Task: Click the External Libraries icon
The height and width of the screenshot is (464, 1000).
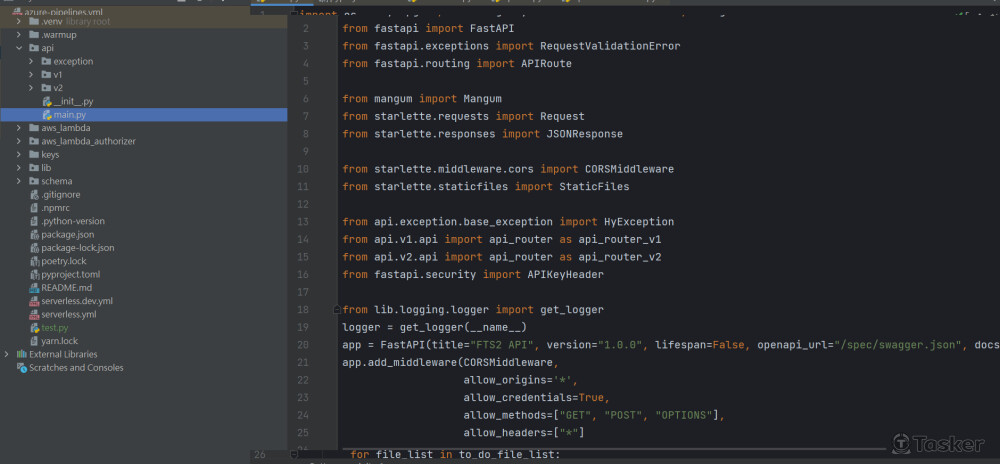Action: coord(21,354)
